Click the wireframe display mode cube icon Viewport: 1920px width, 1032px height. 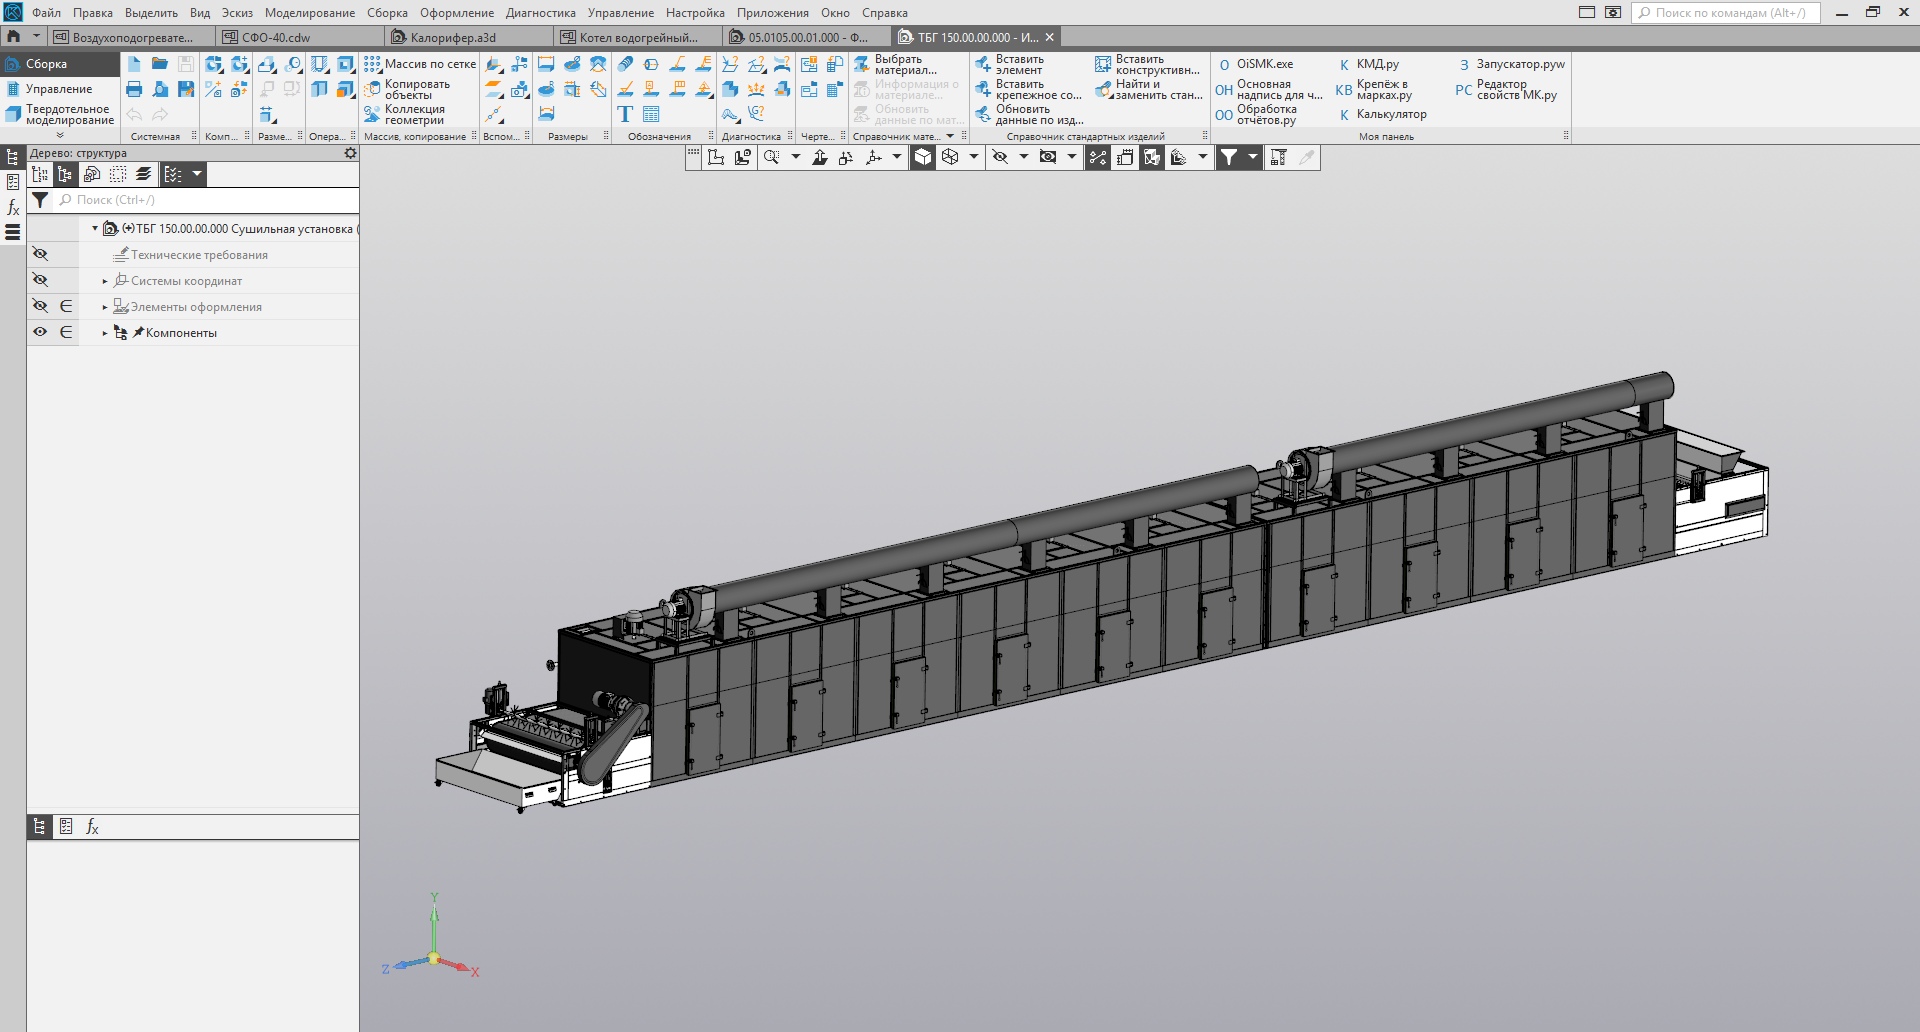point(950,158)
